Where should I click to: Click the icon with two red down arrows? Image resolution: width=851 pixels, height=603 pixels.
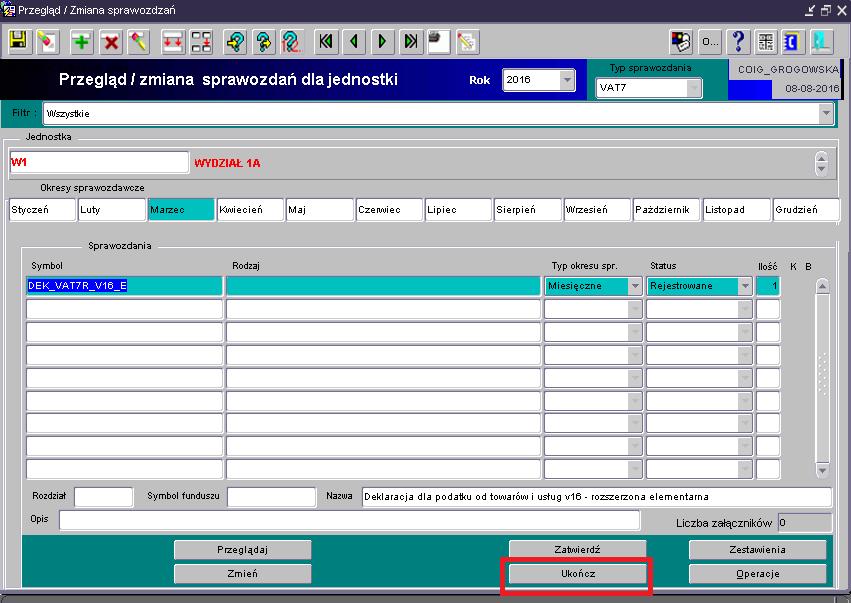click(173, 41)
